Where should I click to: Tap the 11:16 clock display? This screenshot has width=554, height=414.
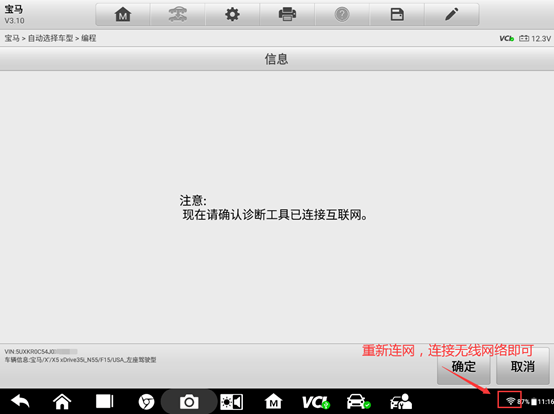(x=546, y=402)
